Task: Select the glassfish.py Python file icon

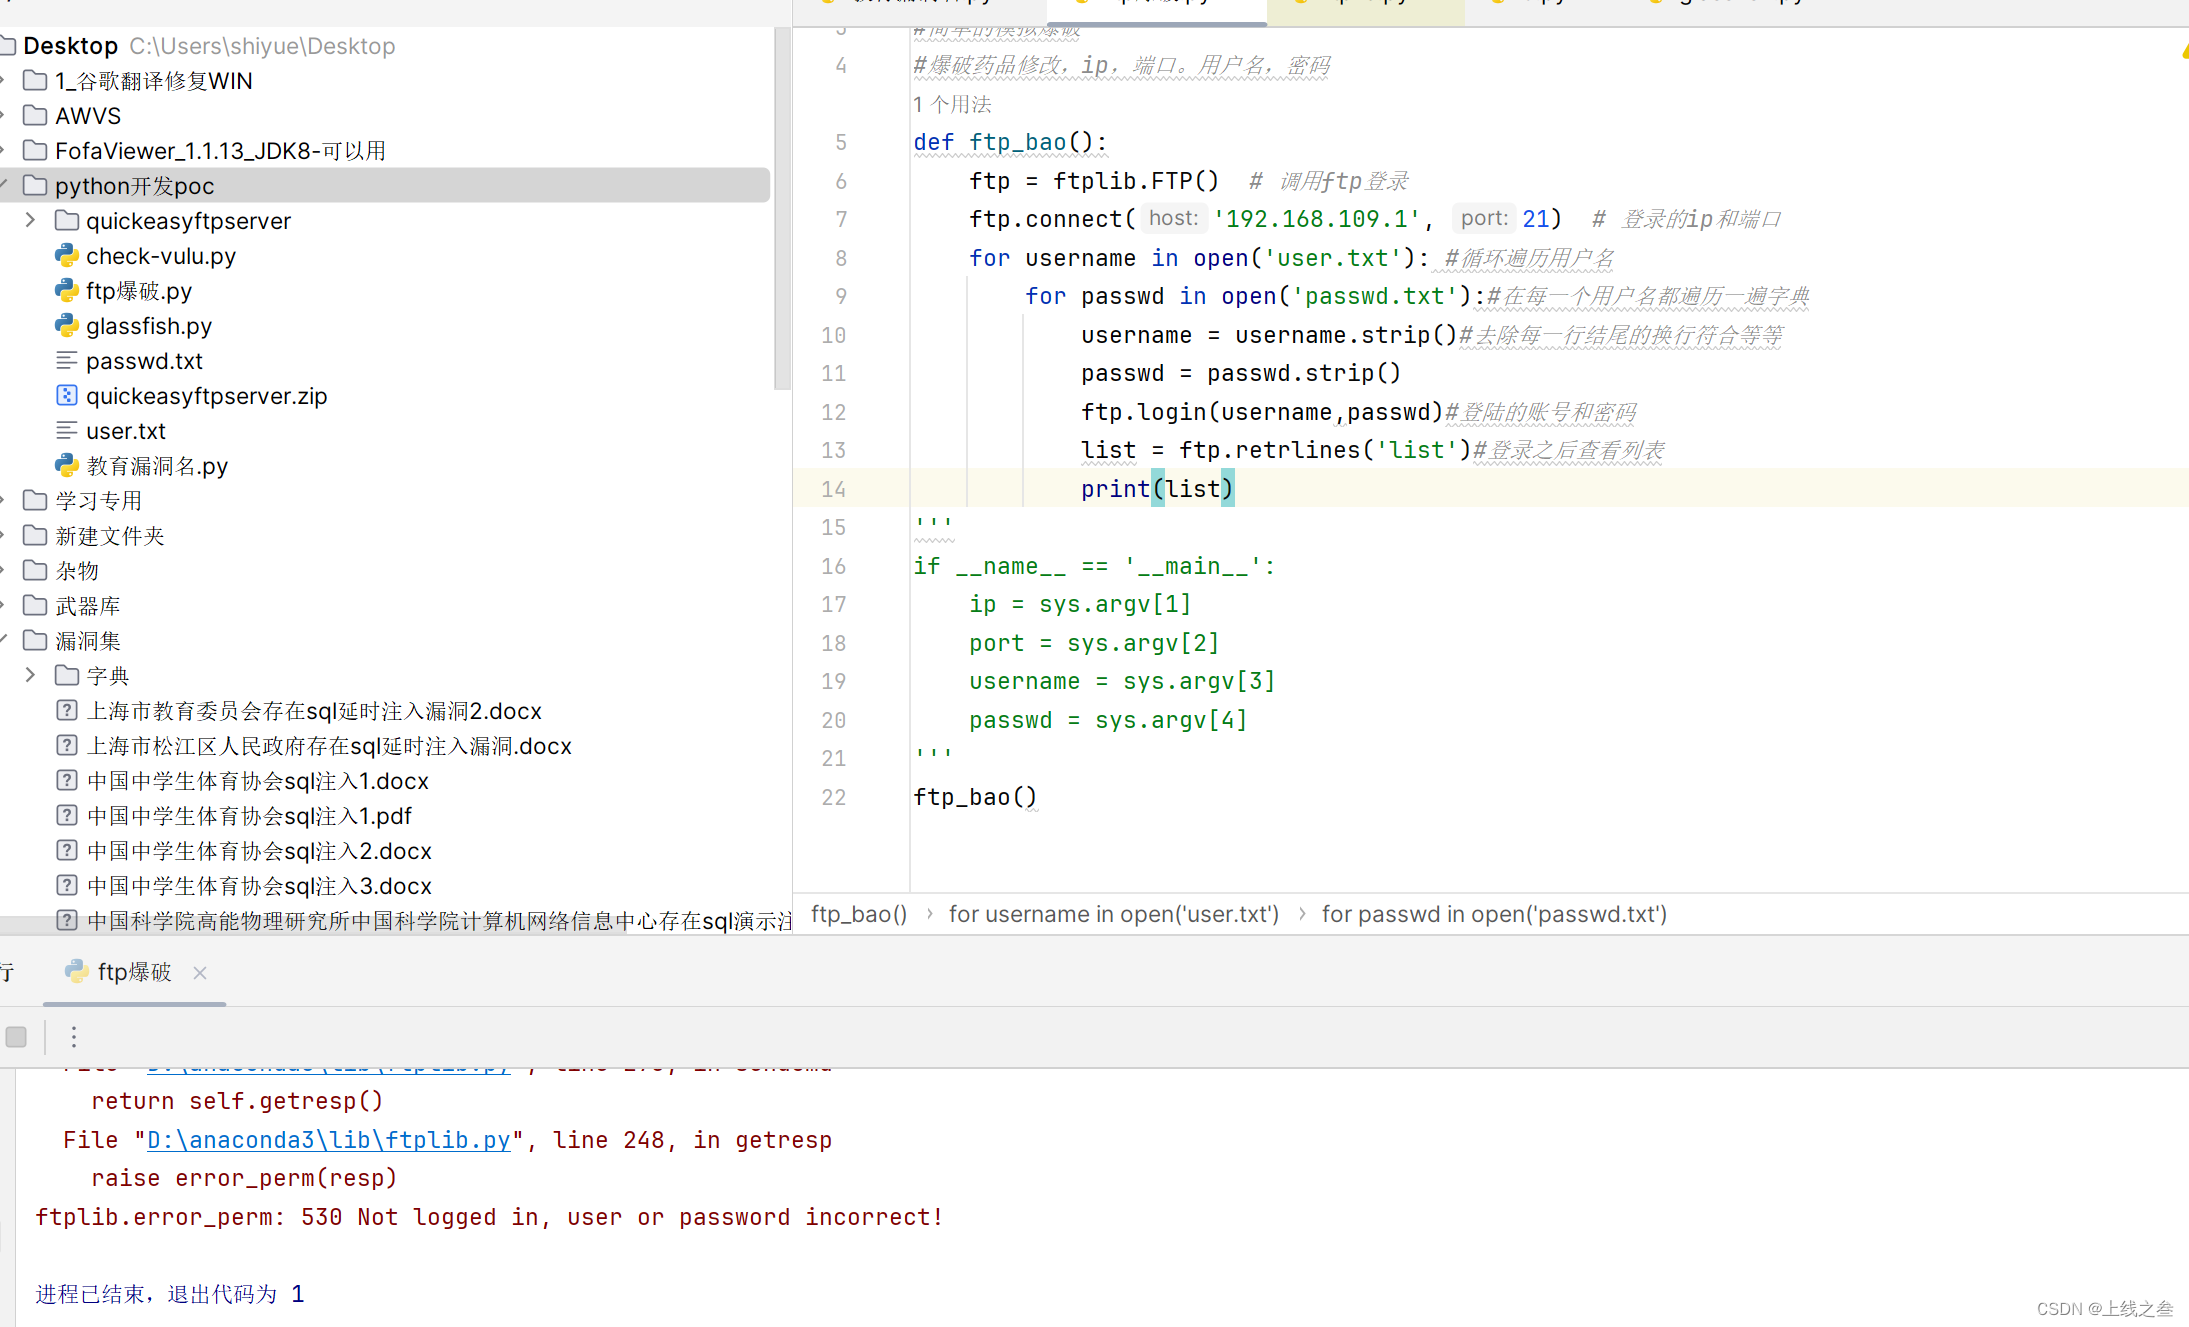Action: click(67, 326)
